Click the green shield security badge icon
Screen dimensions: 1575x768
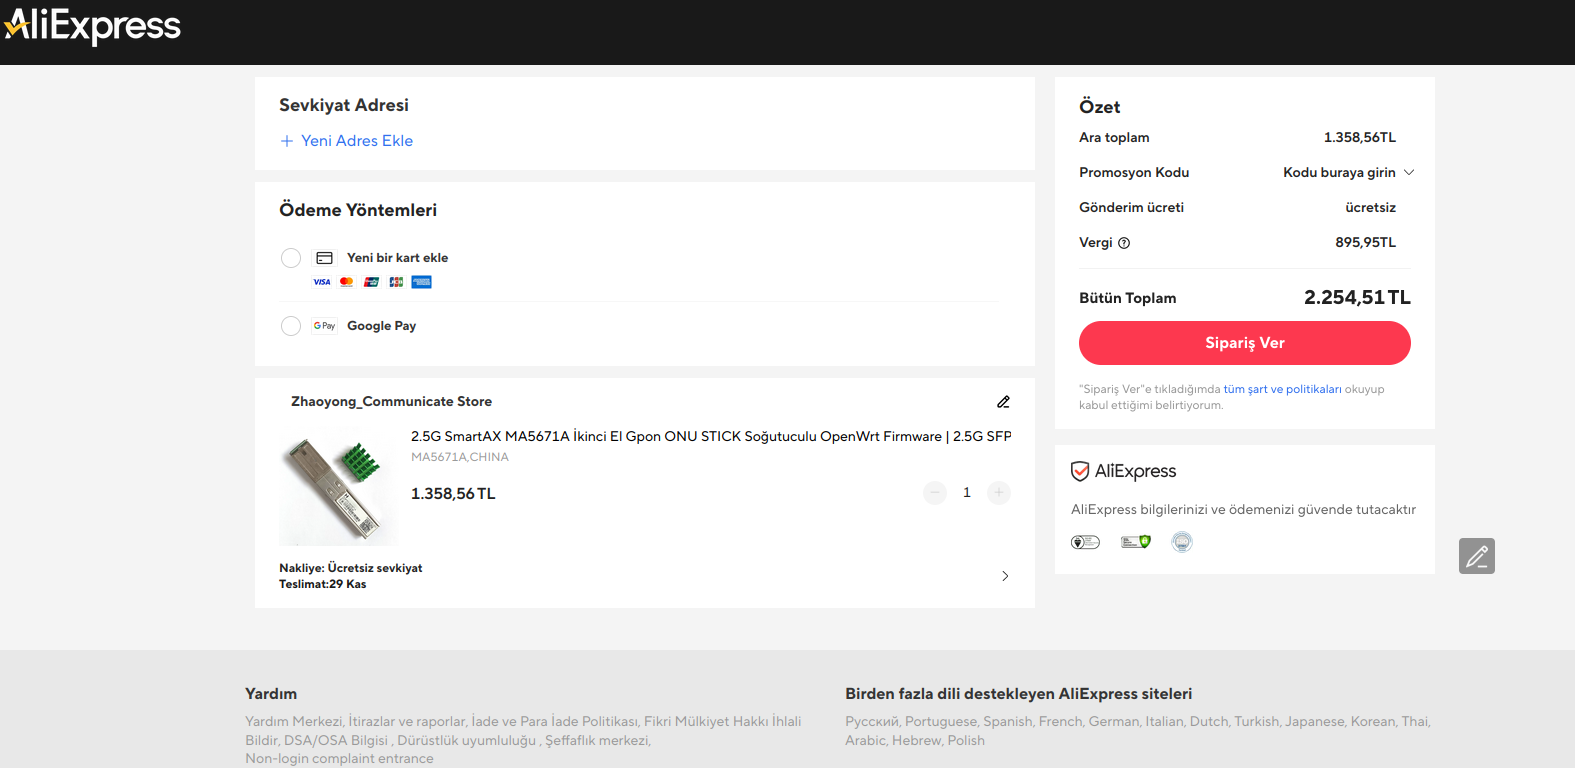(x=1136, y=542)
